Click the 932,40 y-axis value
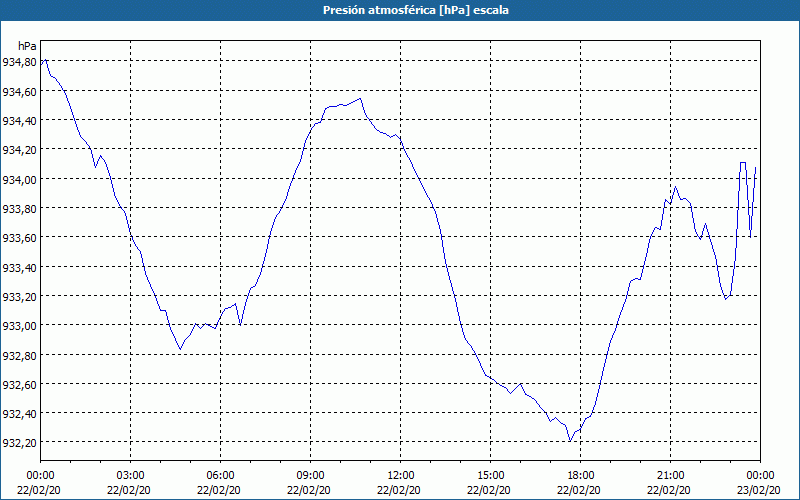 19,413
